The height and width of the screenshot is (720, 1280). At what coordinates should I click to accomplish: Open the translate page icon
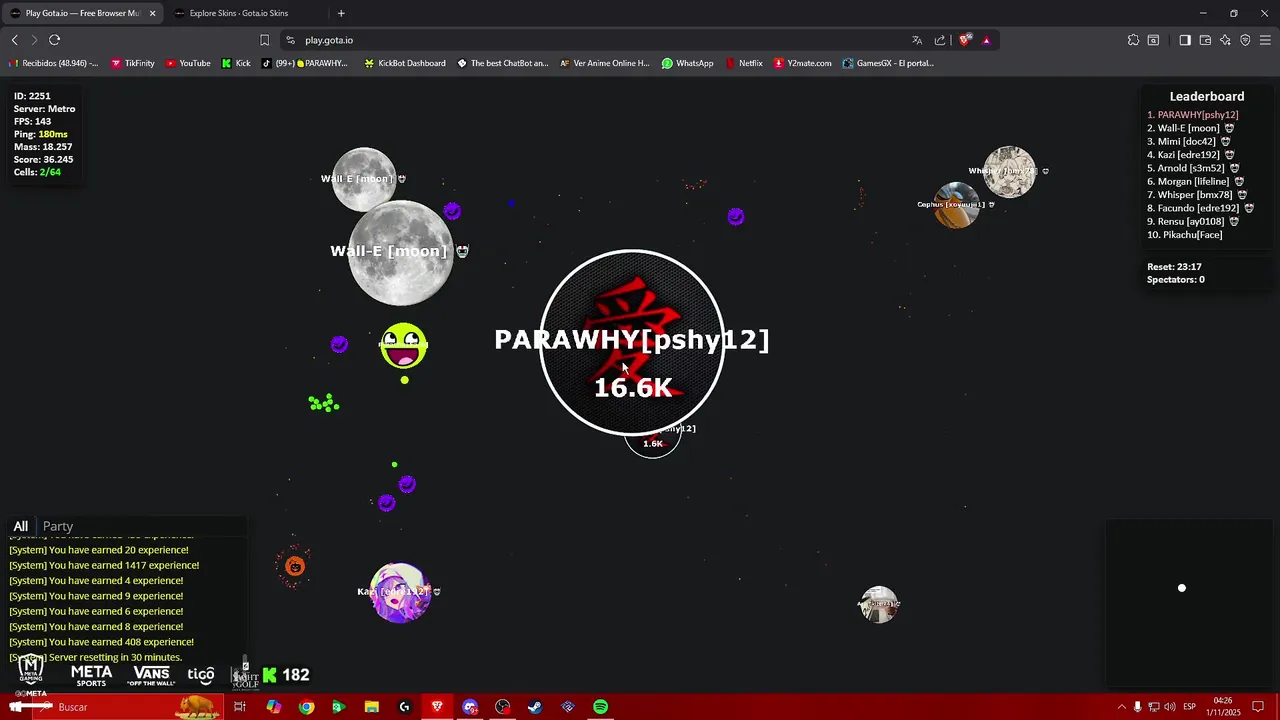point(917,40)
